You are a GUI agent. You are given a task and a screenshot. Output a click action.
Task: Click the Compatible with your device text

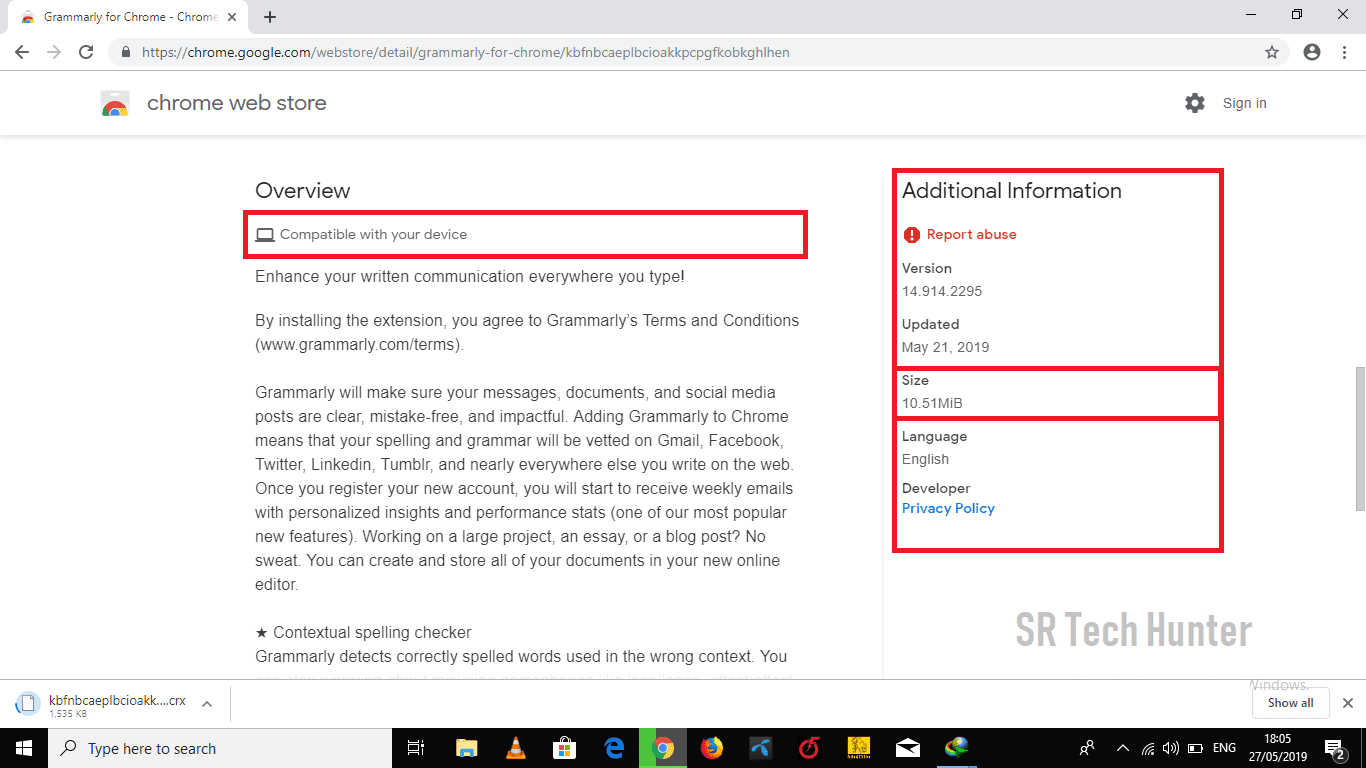pos(373,234)
